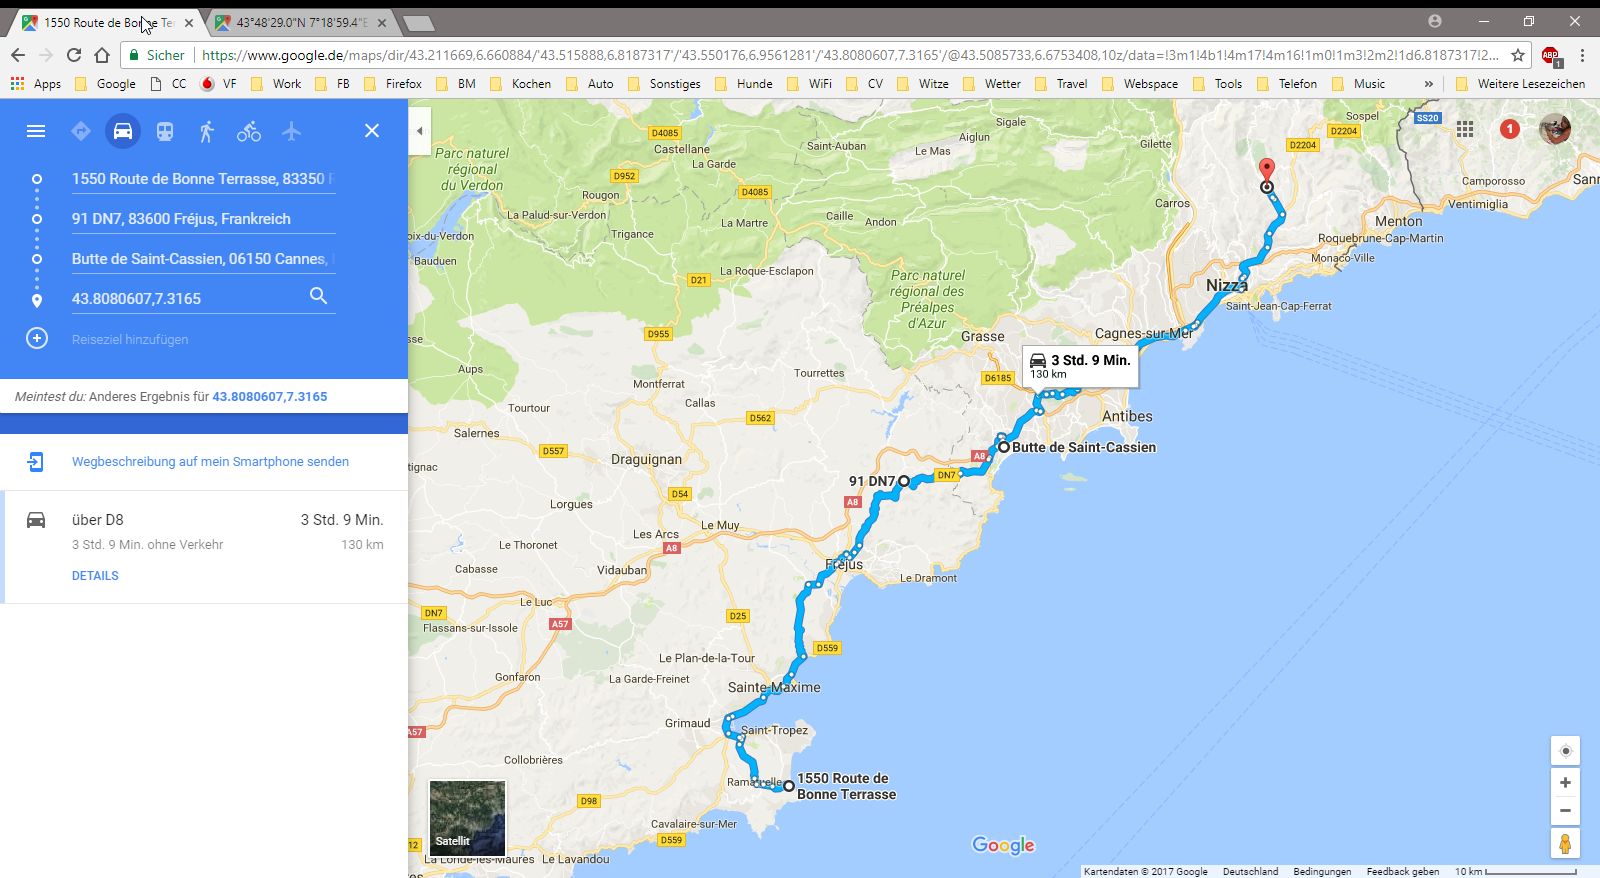Viewport: 1600px width, 878px height.
Task: Open the notifications badge showing 1
Action: pos(1510,128)
